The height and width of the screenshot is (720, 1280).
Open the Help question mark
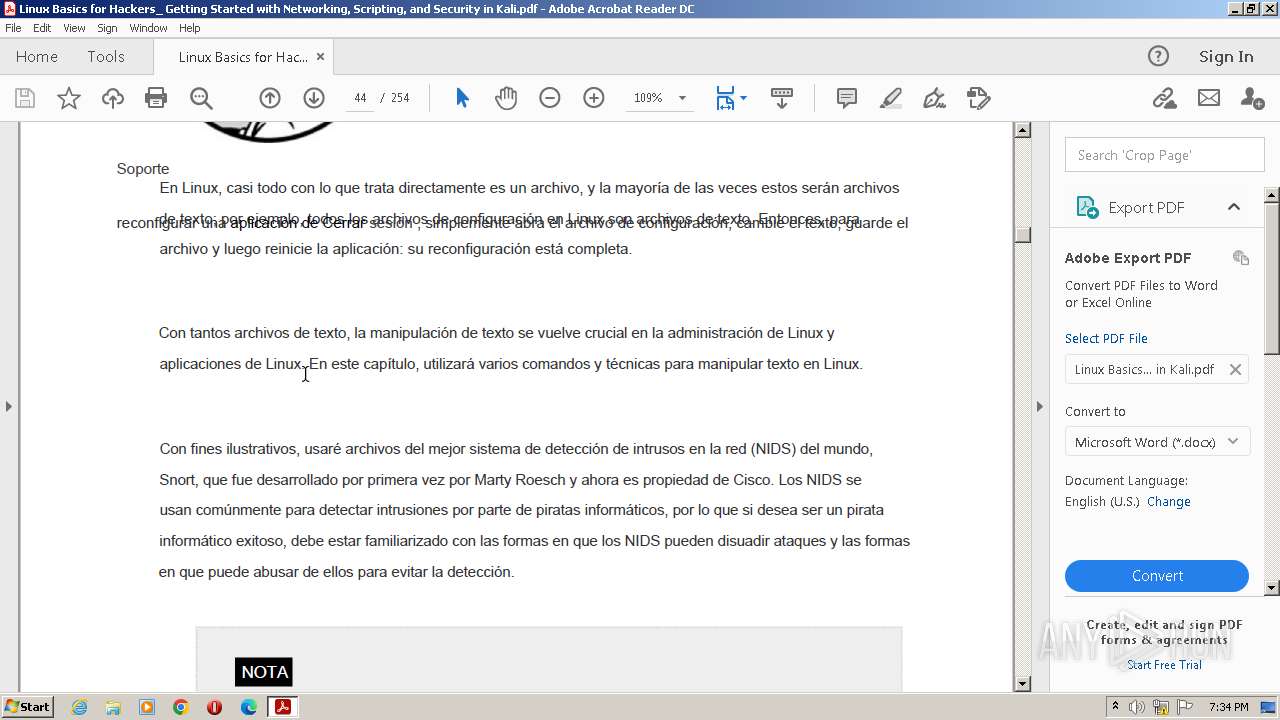1158,56
